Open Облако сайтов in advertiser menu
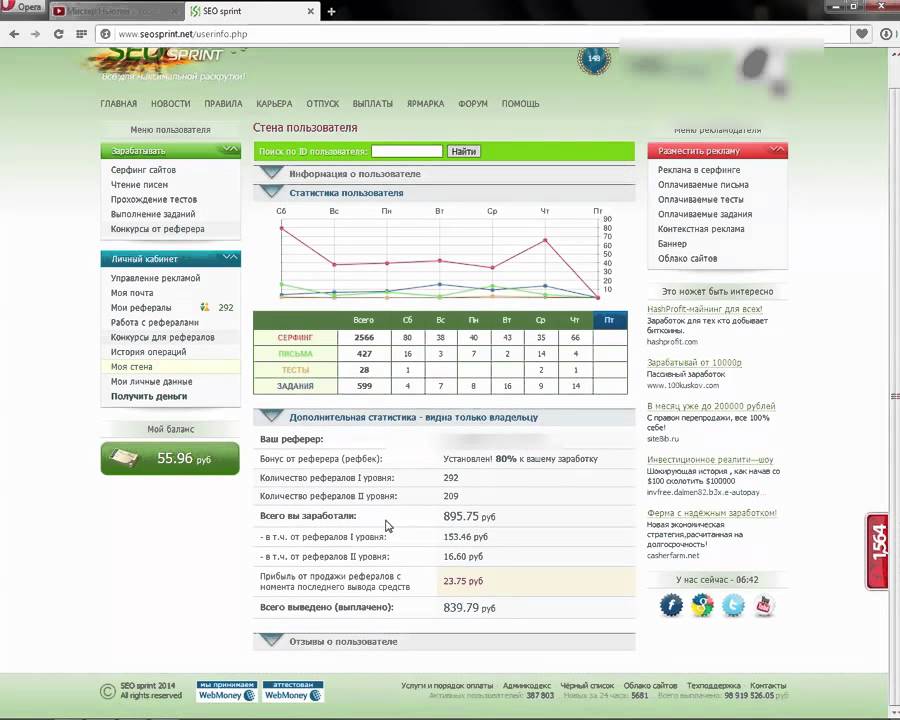 pos(687,258)
